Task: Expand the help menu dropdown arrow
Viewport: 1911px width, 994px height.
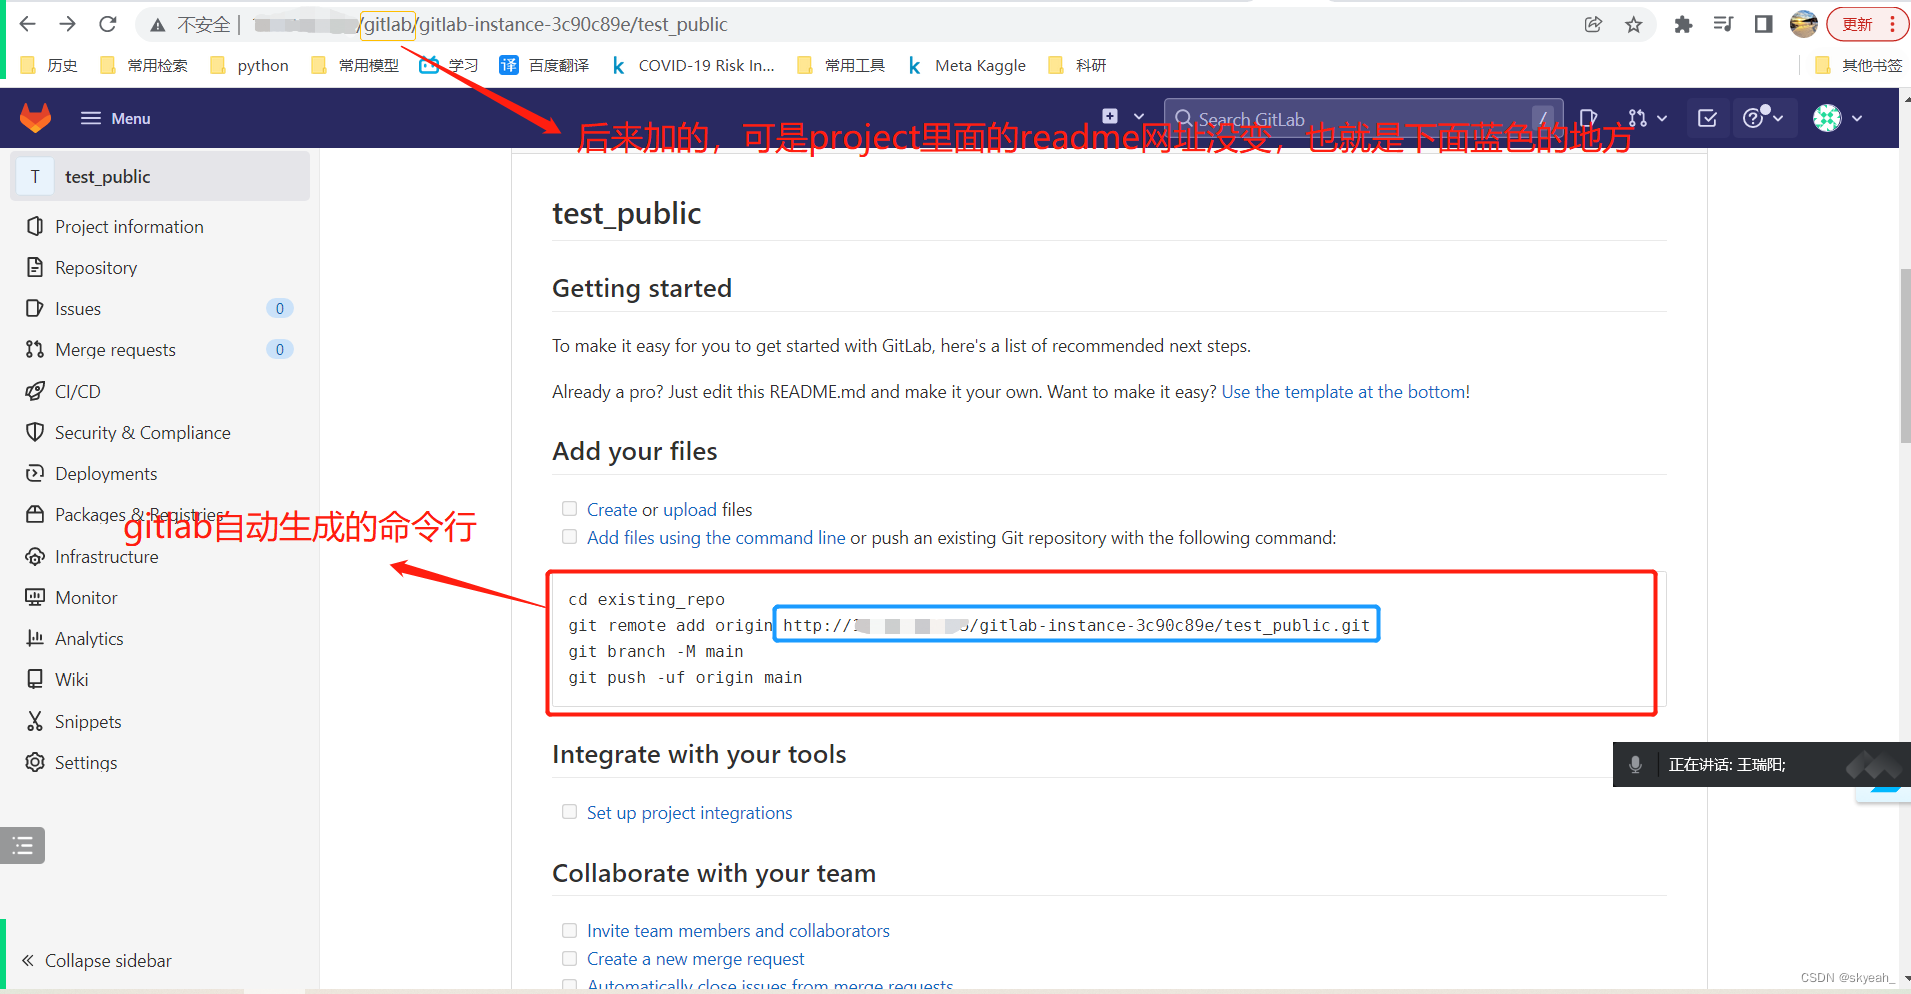Action: 1778,118
